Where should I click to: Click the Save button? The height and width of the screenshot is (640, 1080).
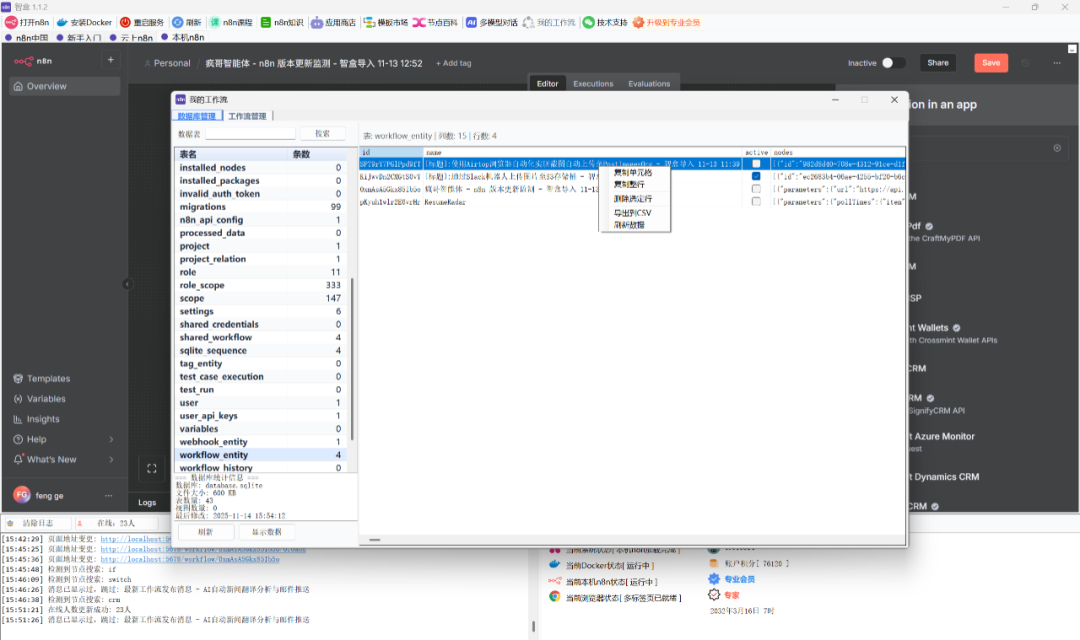[x=991, y=63]
